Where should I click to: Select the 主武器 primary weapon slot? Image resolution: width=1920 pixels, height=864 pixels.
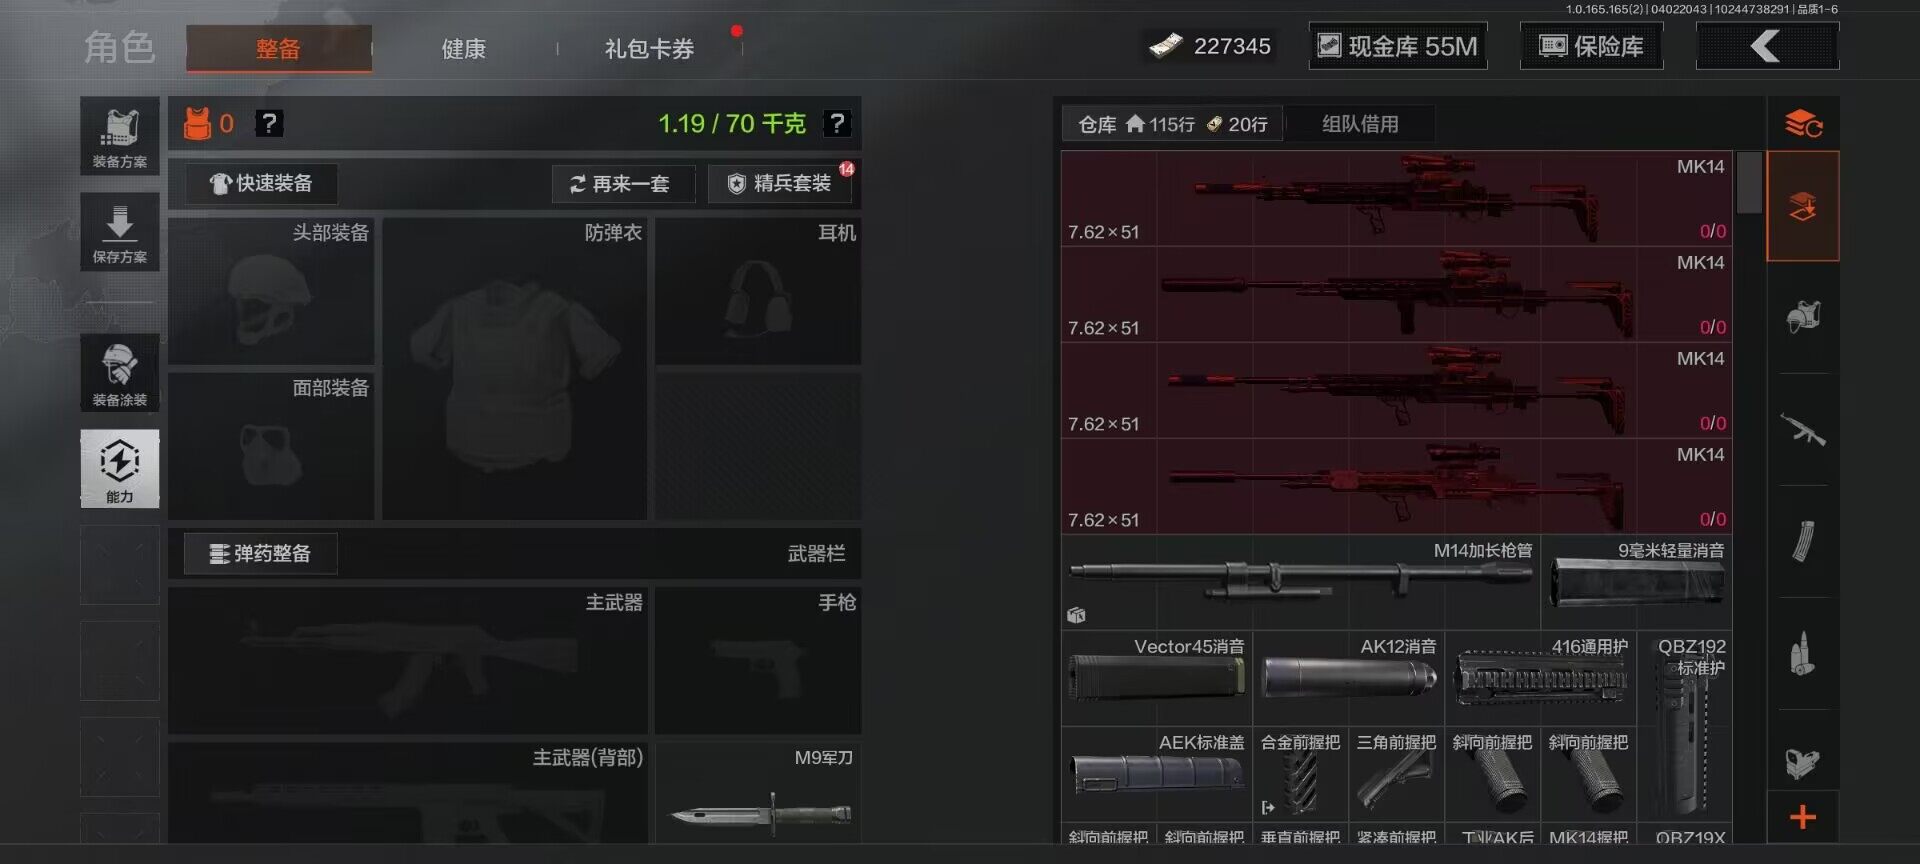click(x=407, y=661)
